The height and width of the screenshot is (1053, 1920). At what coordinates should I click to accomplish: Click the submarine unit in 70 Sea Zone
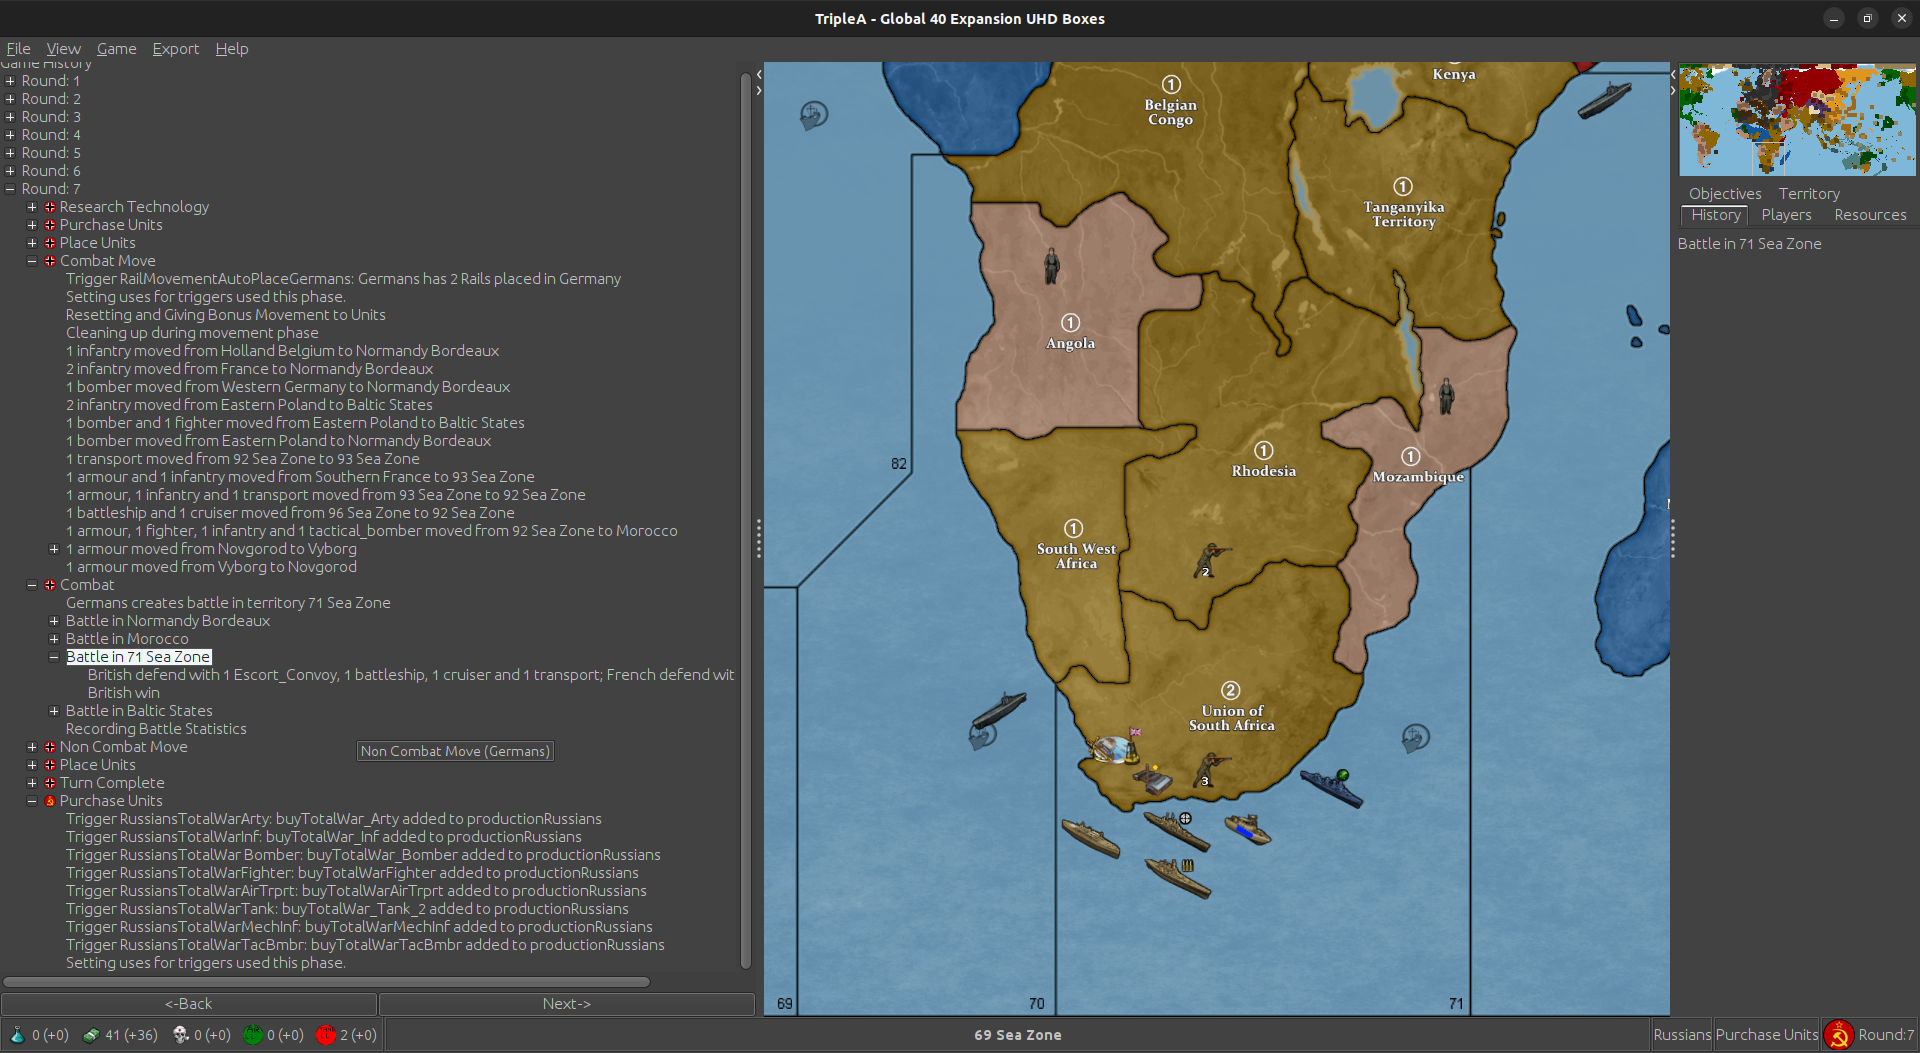999,709
